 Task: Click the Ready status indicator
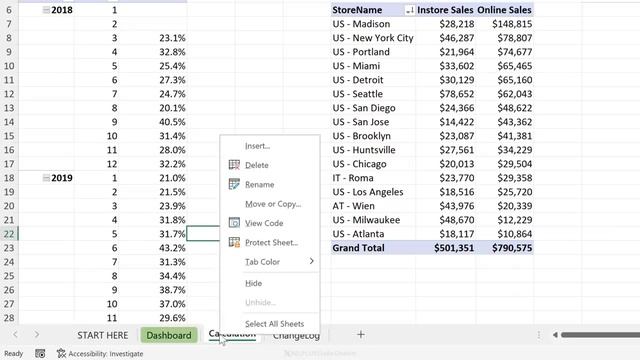(x=13, y=353)
